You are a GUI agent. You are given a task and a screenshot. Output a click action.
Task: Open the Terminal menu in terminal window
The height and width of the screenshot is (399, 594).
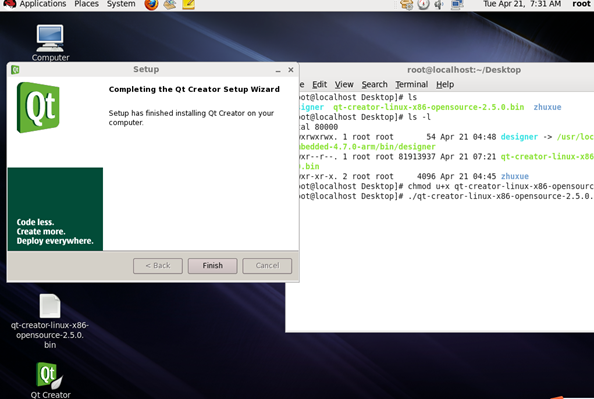pyautogui.click(x=412, y=84)
